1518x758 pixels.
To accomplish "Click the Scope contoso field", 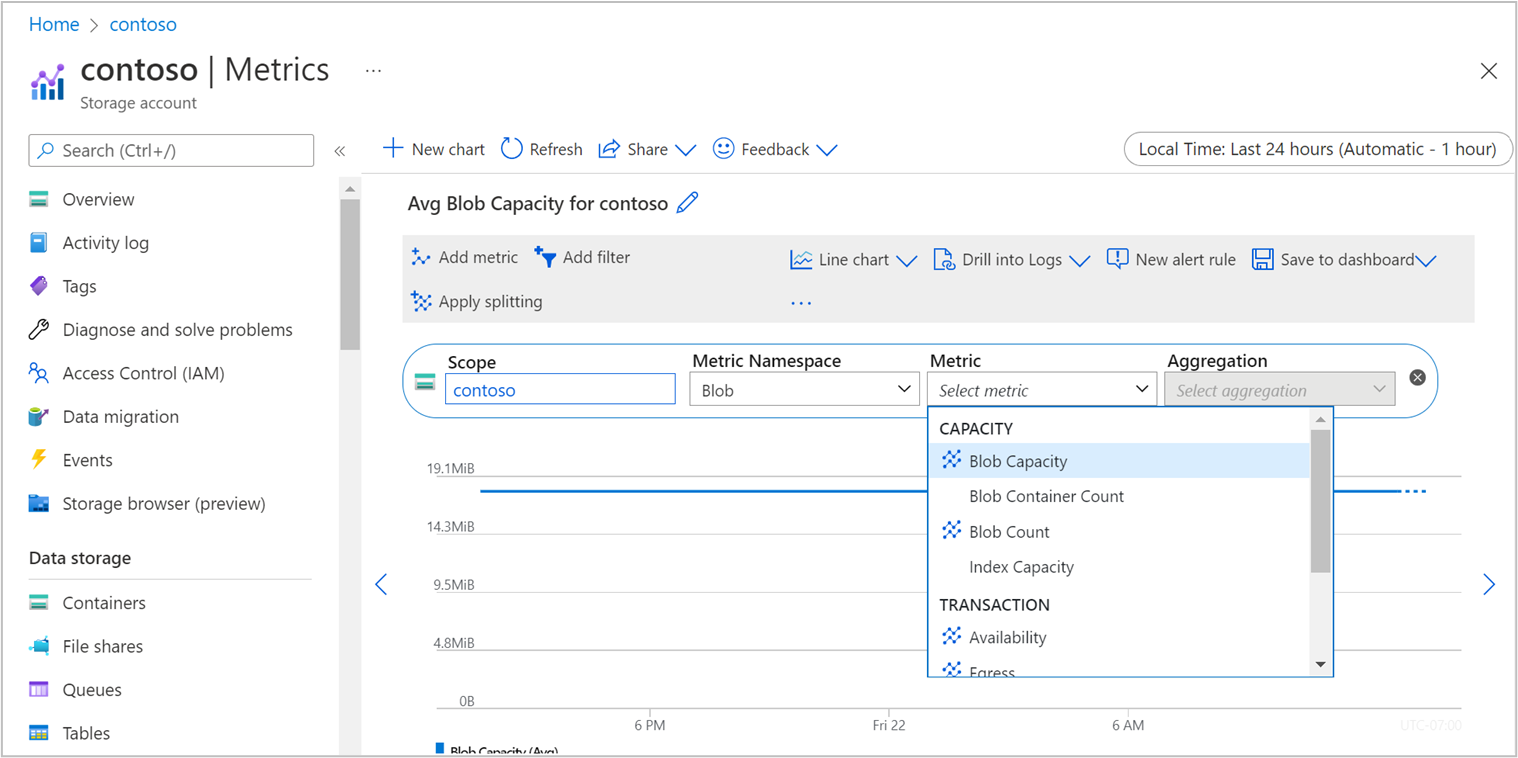I will pyautogui.click(x=560, y=390).
